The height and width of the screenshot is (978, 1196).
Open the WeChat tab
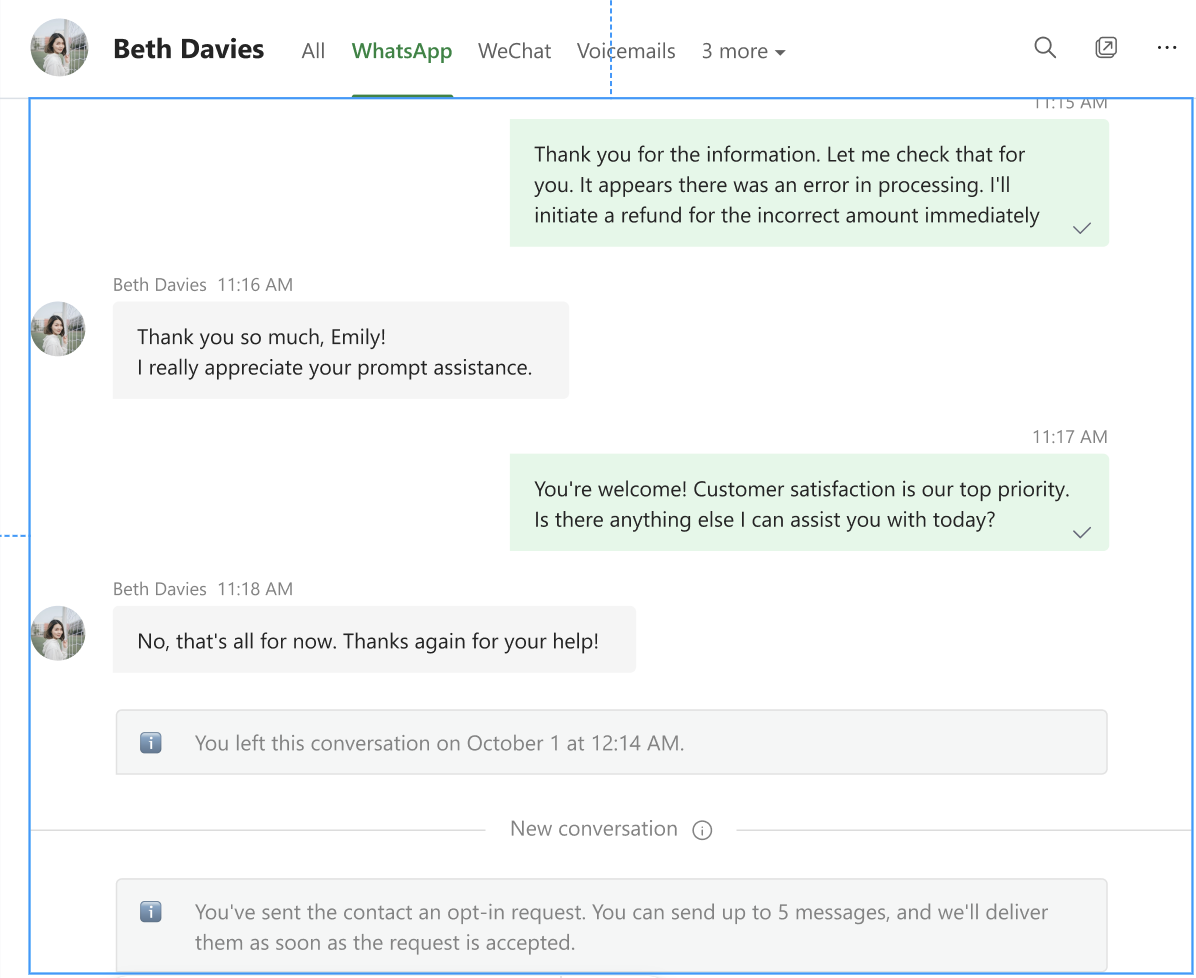coord(514,51)
